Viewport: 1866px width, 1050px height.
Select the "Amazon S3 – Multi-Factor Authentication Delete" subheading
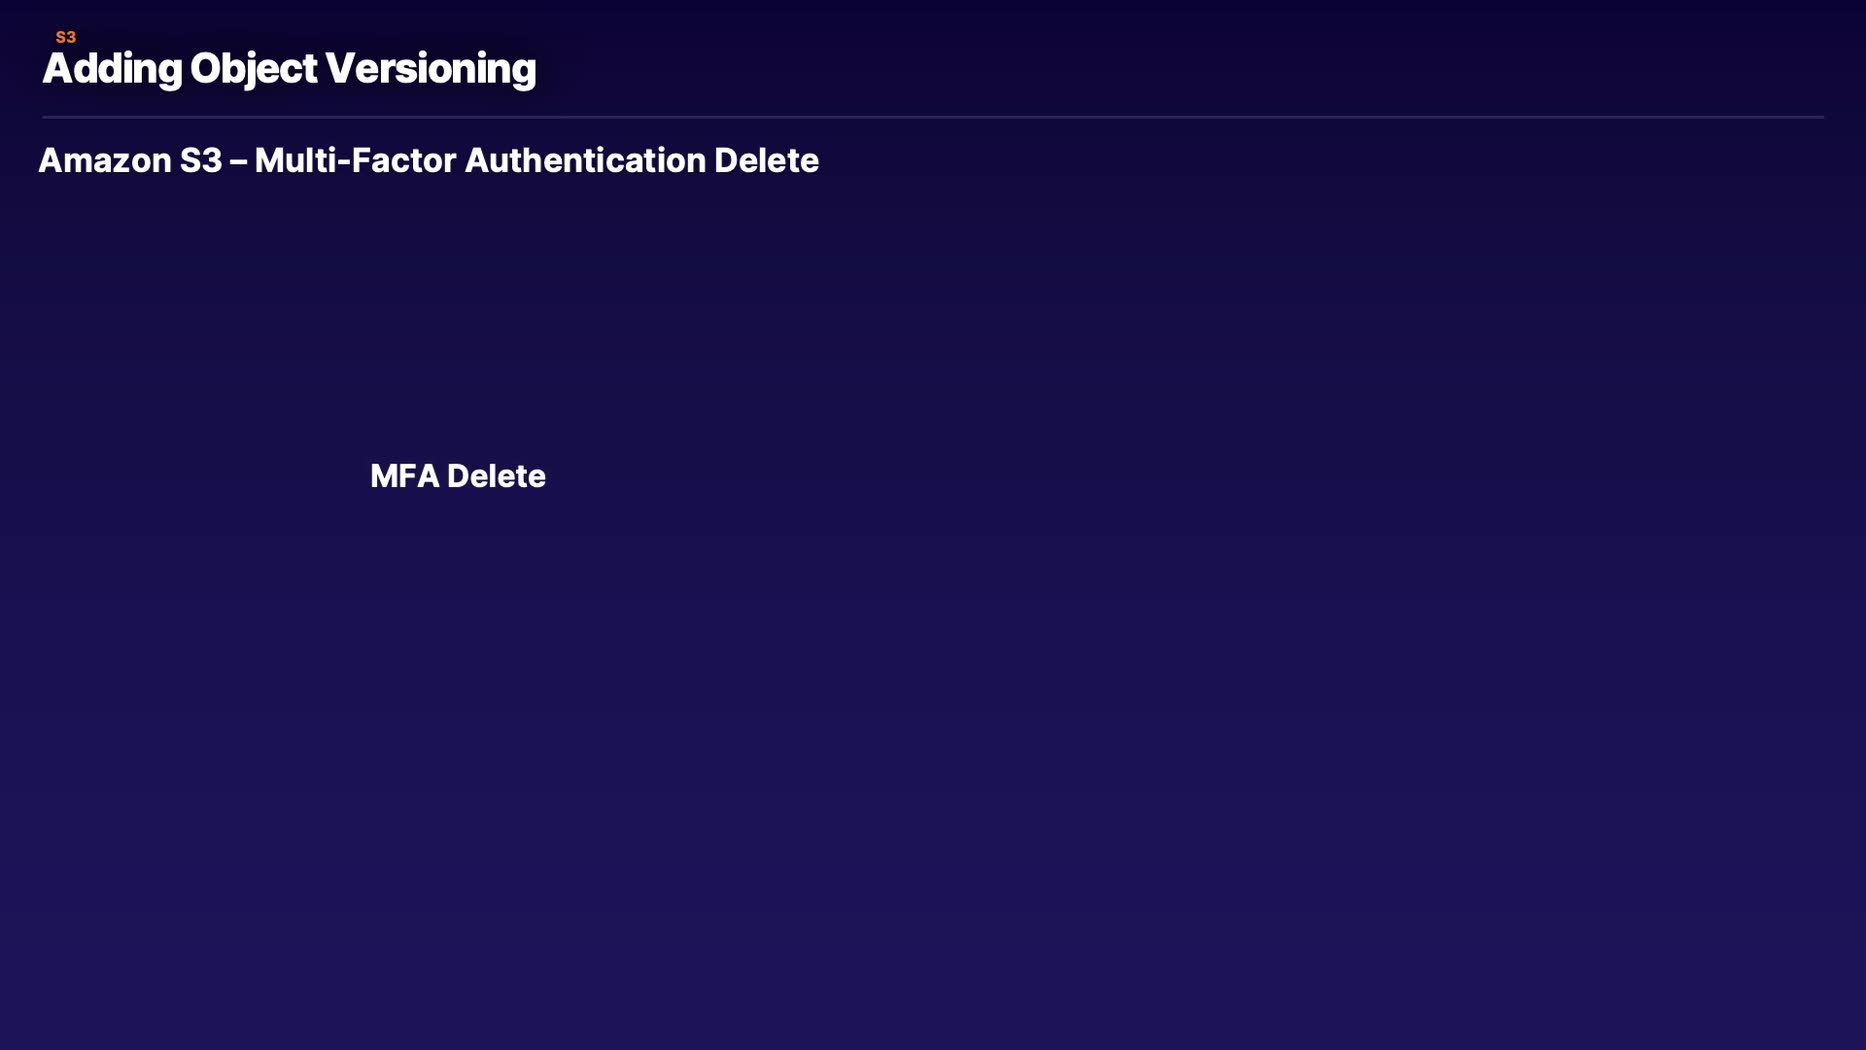click(x=428, y=161)
